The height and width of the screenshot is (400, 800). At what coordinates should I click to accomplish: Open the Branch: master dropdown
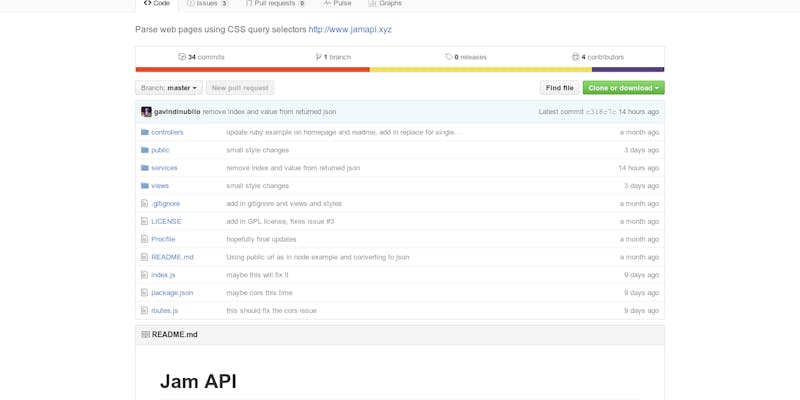[x=169, y=88]
